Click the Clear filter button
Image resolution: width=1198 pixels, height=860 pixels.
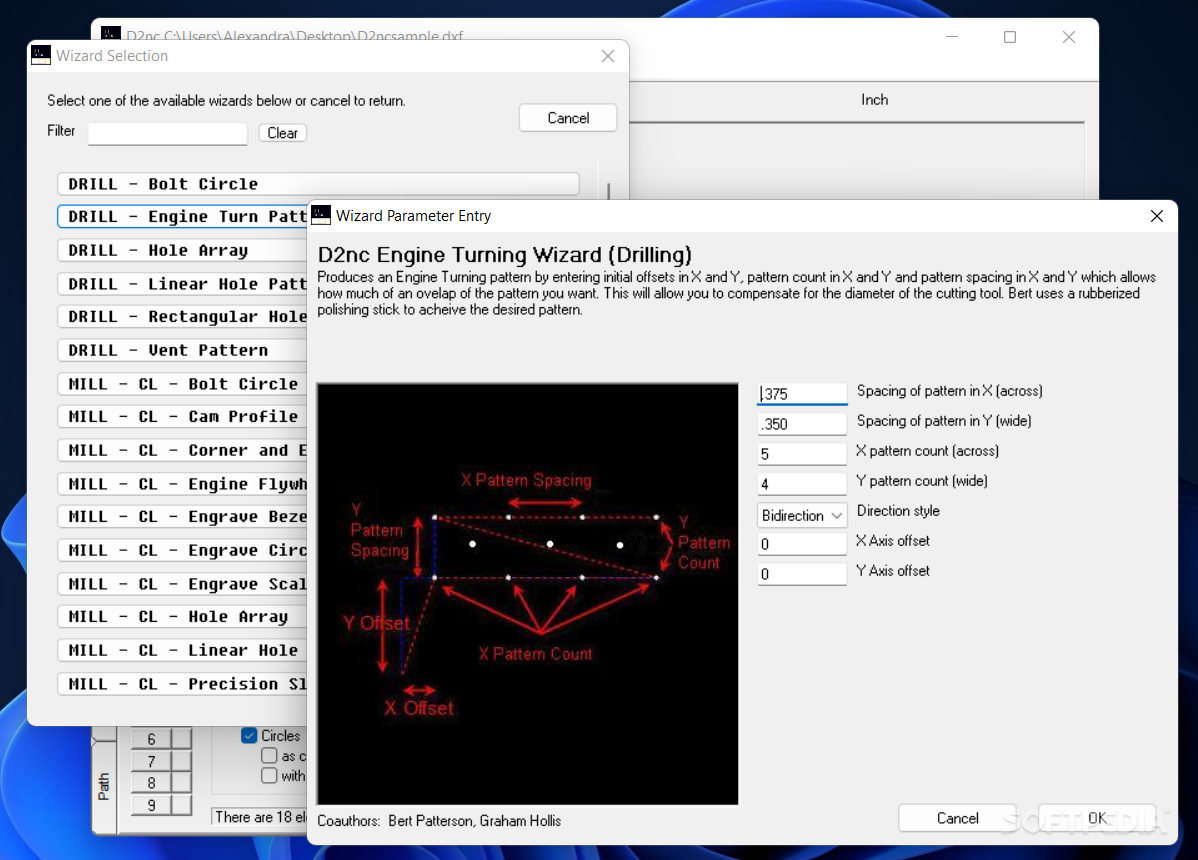click(x=282, y=133)
